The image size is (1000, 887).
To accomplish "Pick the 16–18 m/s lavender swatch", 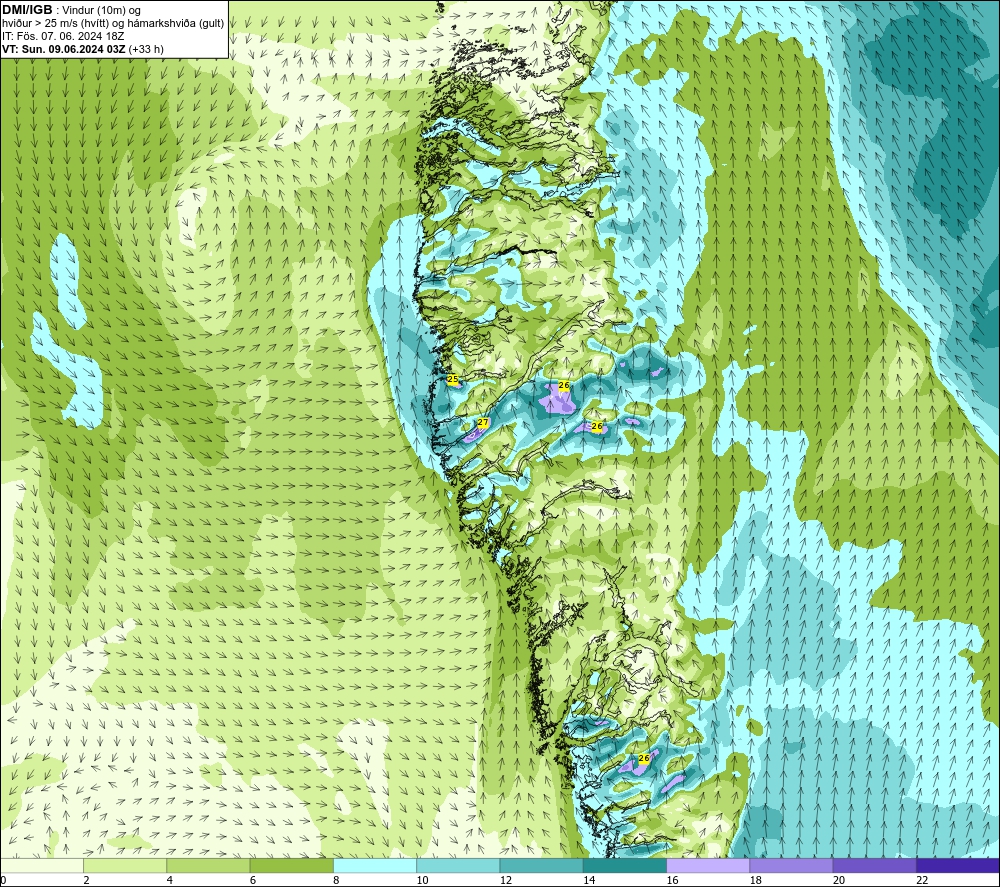I will pos(708,865).
